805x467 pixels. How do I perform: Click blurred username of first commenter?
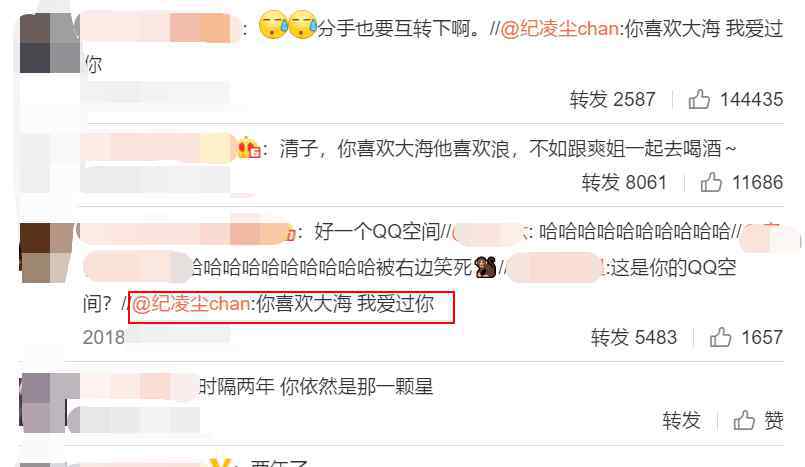pyautogui.click(x=160, y=27)
